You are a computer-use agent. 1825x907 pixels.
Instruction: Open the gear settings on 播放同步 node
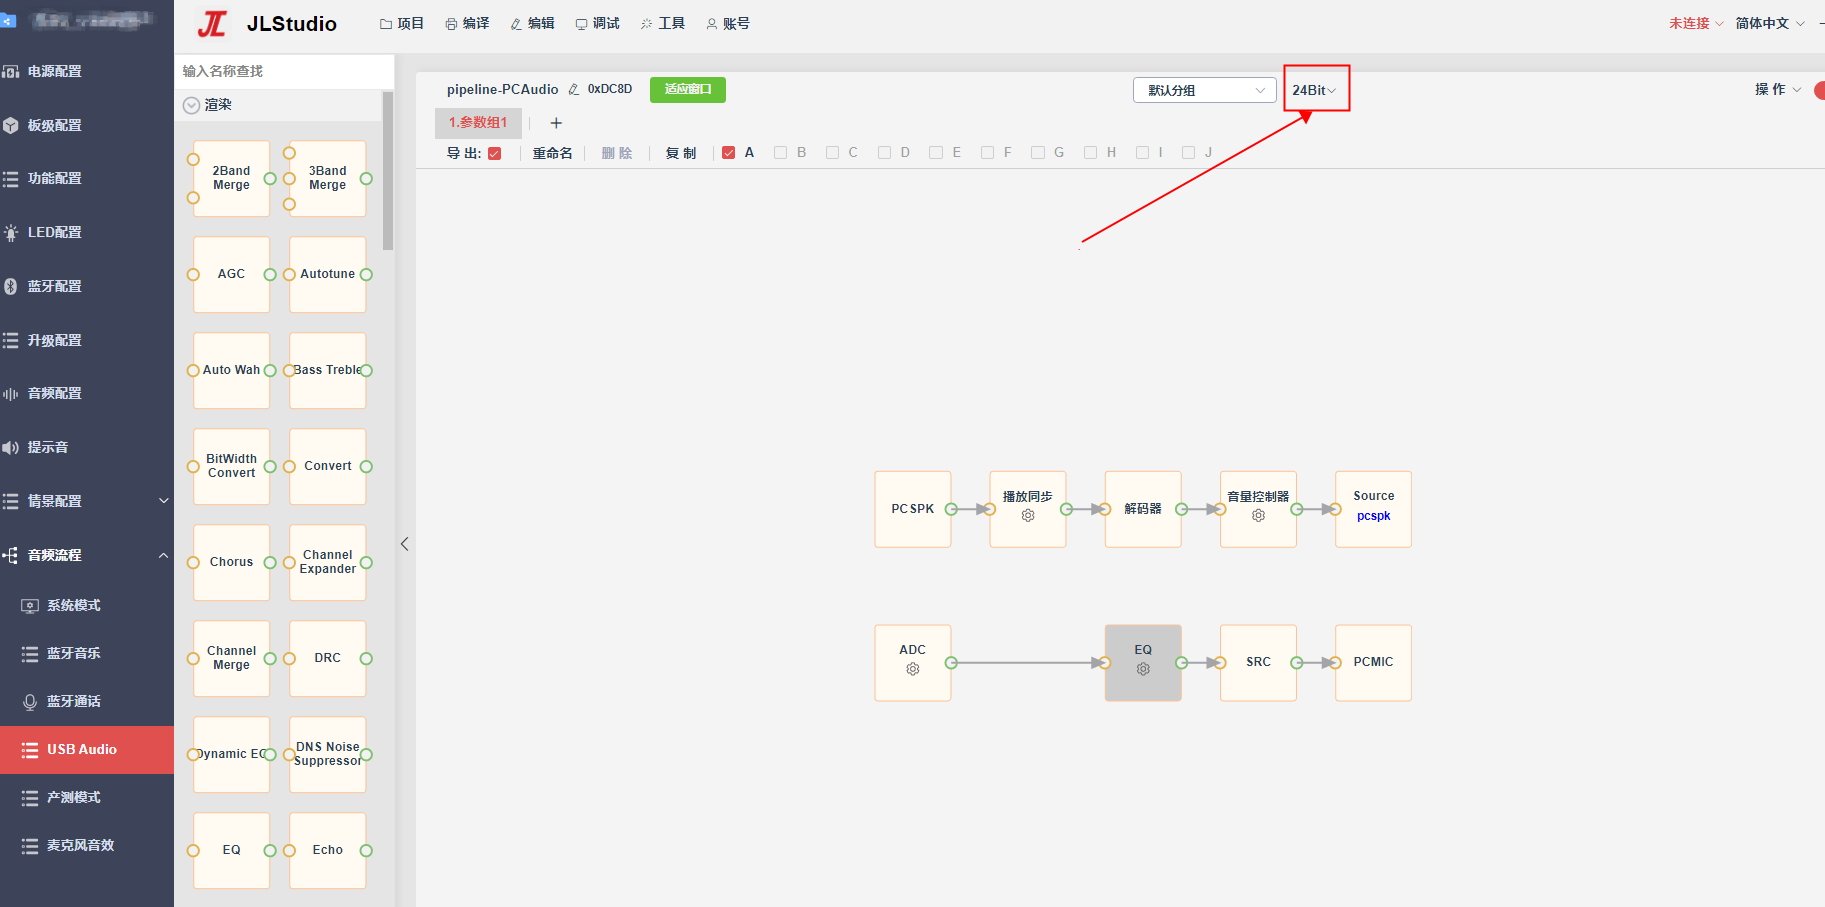(x=1028, y=516)
